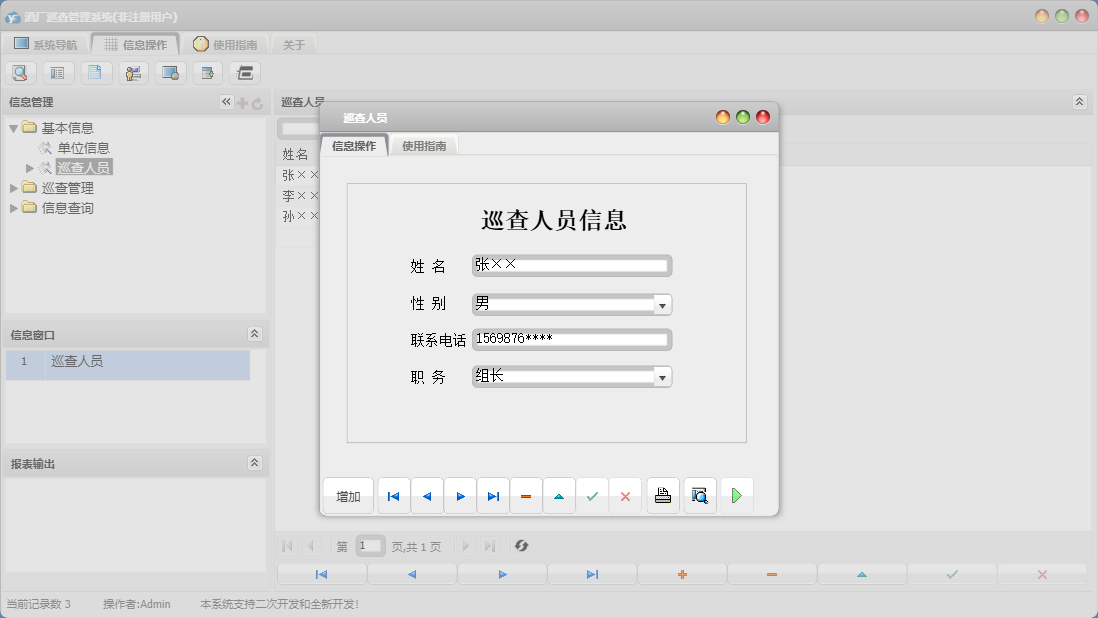
Task: Cancel with the red X in dialog toolbar
Action: point(625,496)
